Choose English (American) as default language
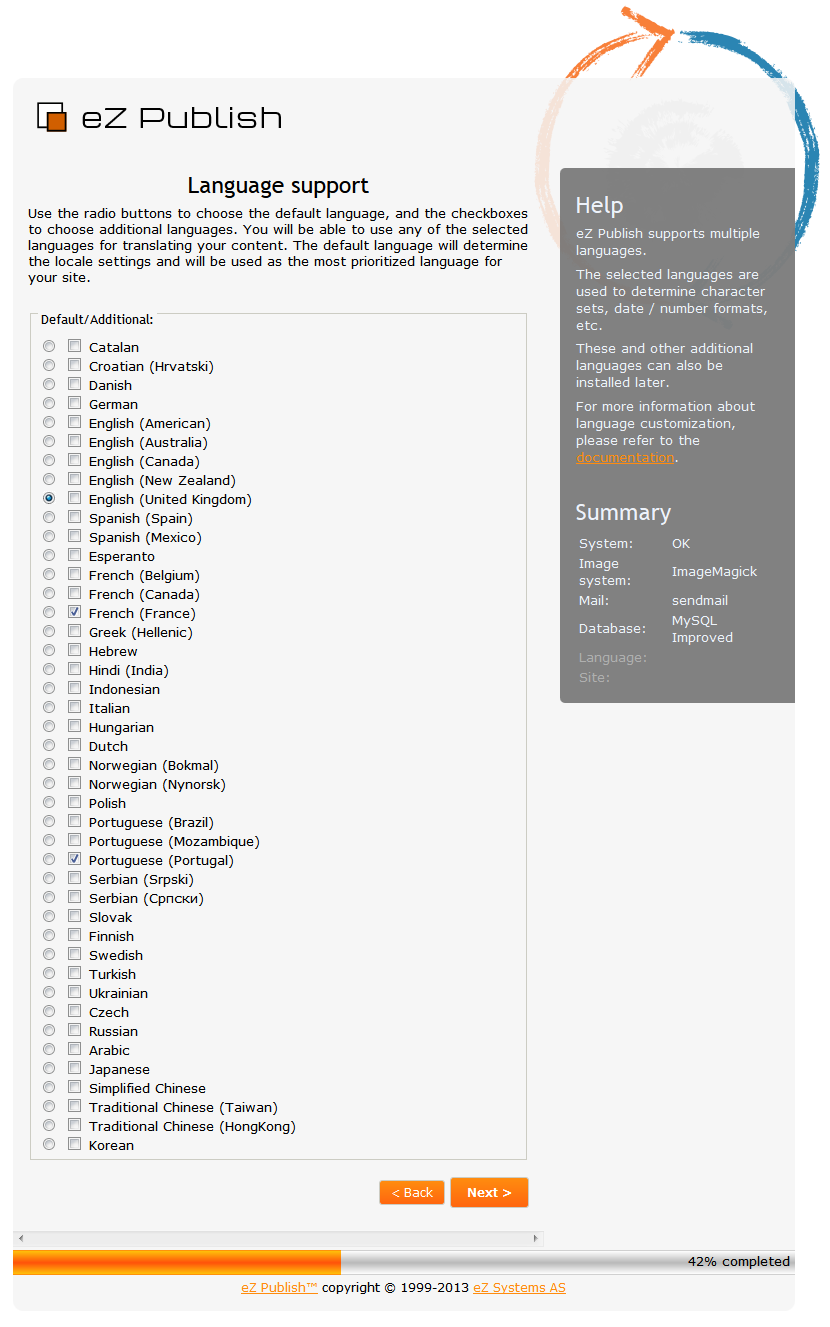Image resolution: width=830 pixels, height=1327 pixels. tap(49, 423)
